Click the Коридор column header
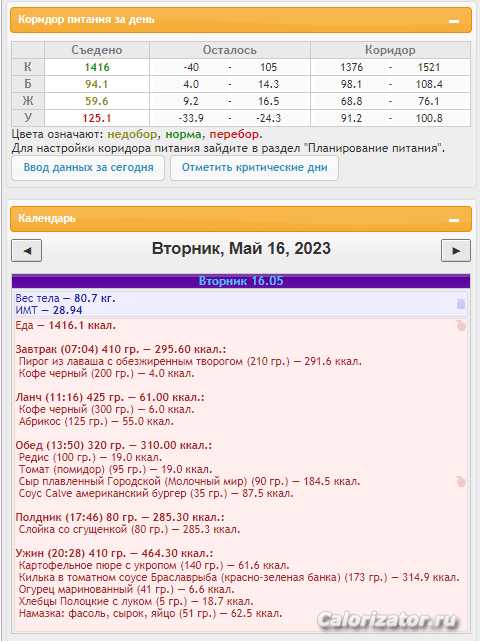This screenshot has height=641, width=480. click(x=390, y=50)
